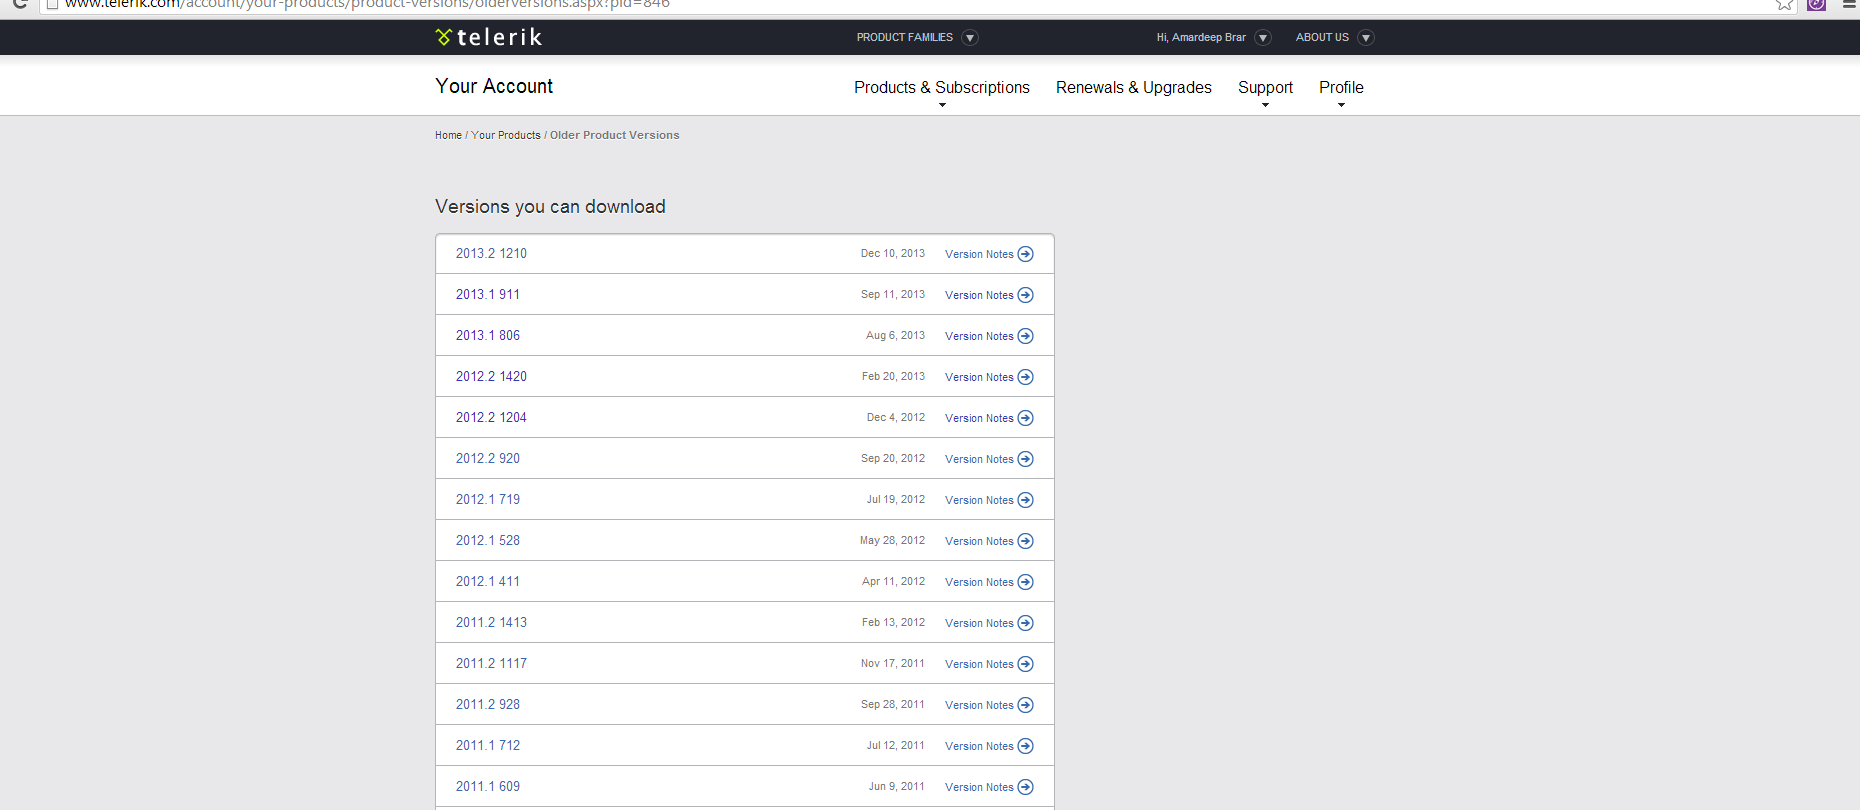Open the Support menu
Image resolution: width=1860 pixels, height=810 pixels.
click(x=1265, y=88)
